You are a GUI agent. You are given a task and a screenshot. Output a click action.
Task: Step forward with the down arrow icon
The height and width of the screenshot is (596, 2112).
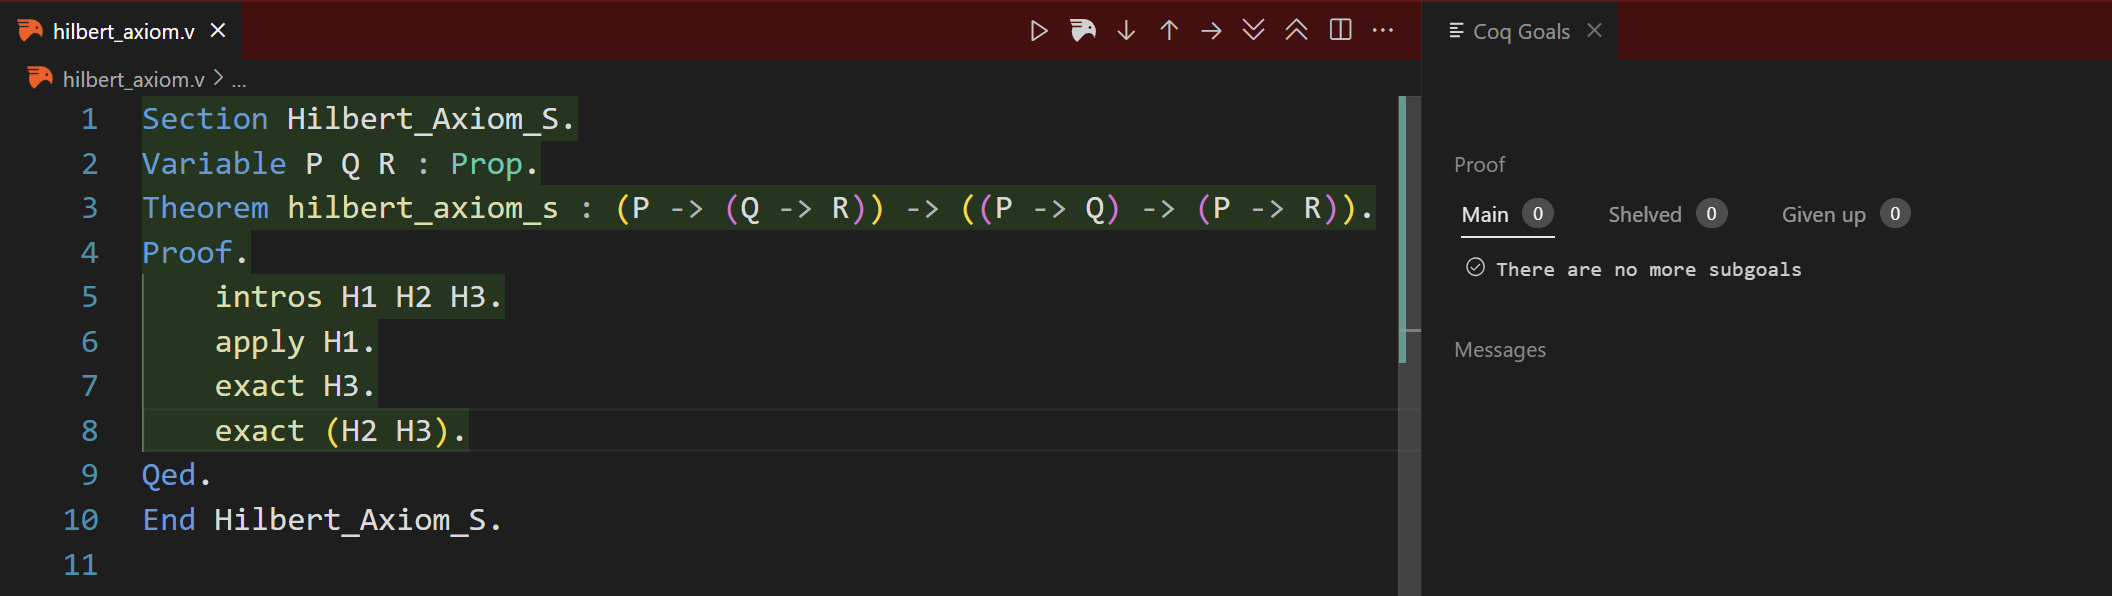point(1126,31)
